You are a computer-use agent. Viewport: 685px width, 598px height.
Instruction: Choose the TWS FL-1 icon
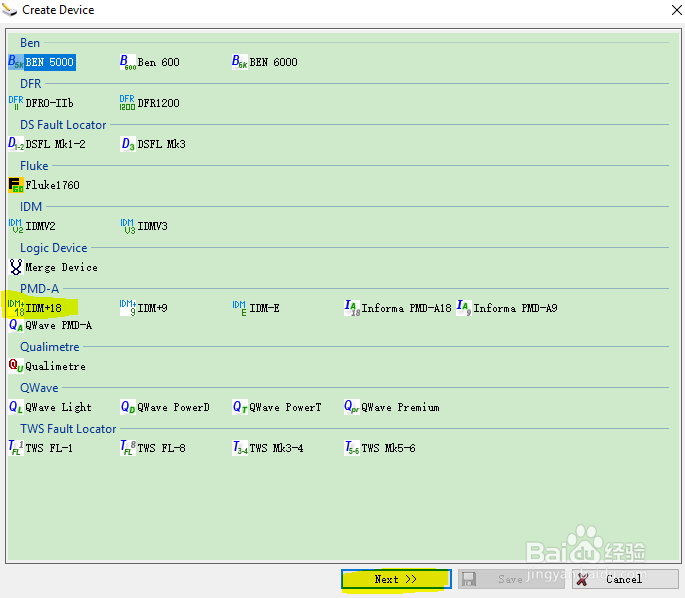click(16, 448)
